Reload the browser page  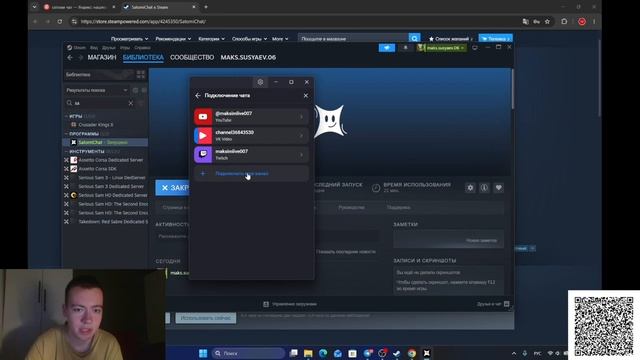(x=60, y=22)
